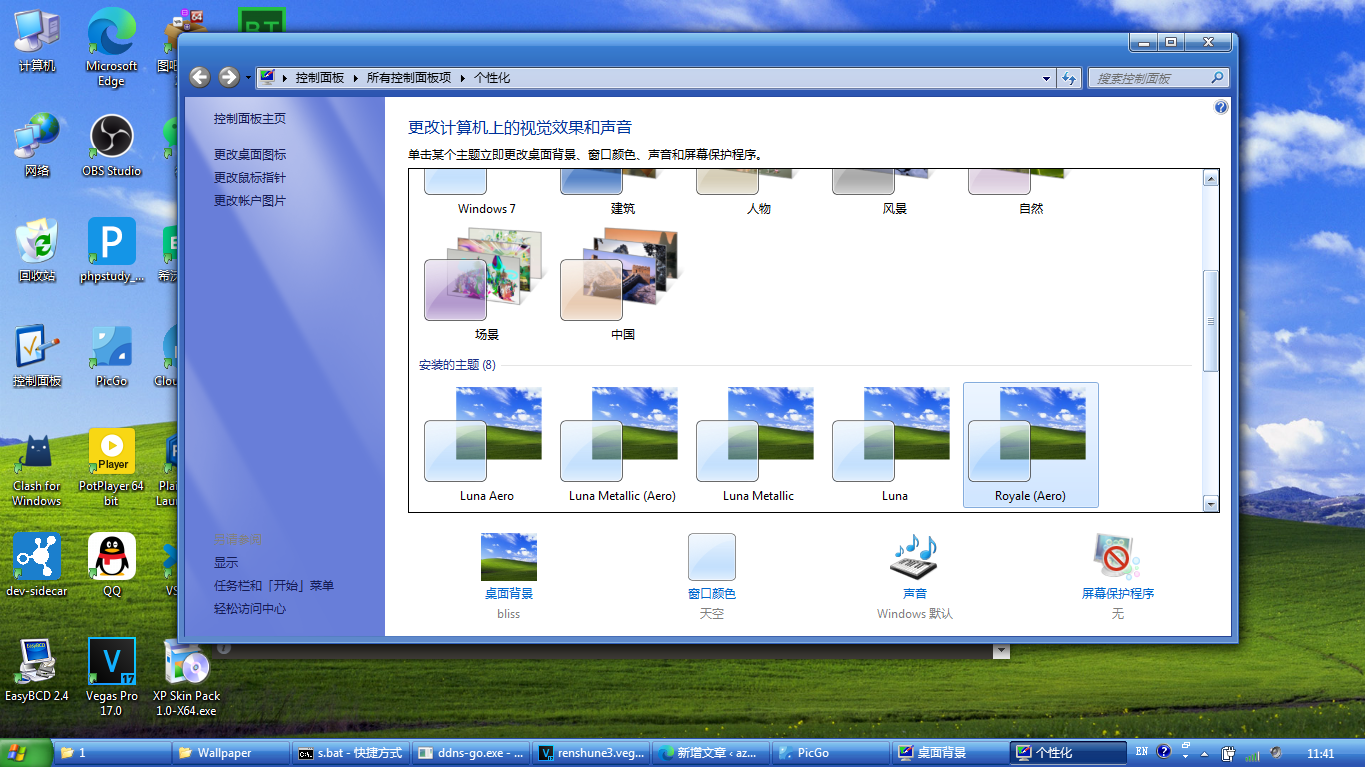The height and width of the screenshot is (767, 1365).
Task: Select the 回收站 recycle bin icon
Action: pyautogui.click(x=37, y=251)
